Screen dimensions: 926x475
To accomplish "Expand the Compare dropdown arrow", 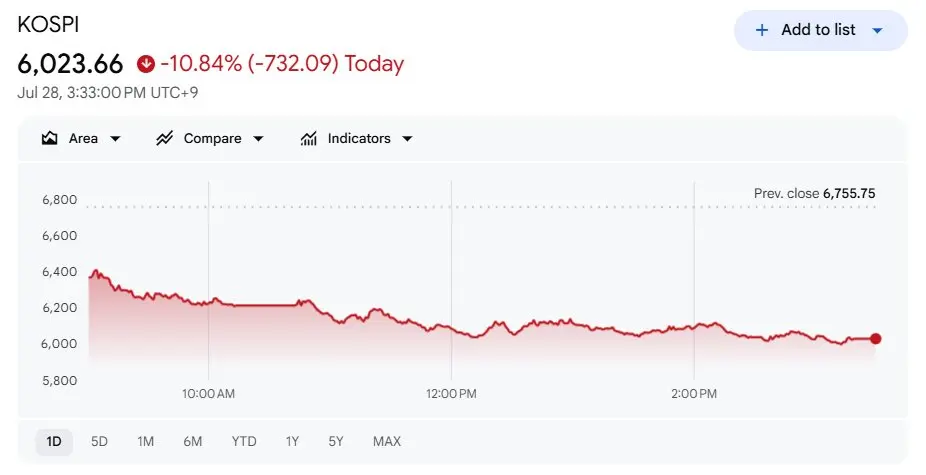I will coord(258,139).
